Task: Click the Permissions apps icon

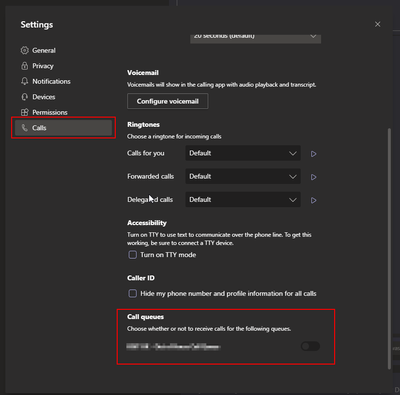Action: tap(24, 112)
